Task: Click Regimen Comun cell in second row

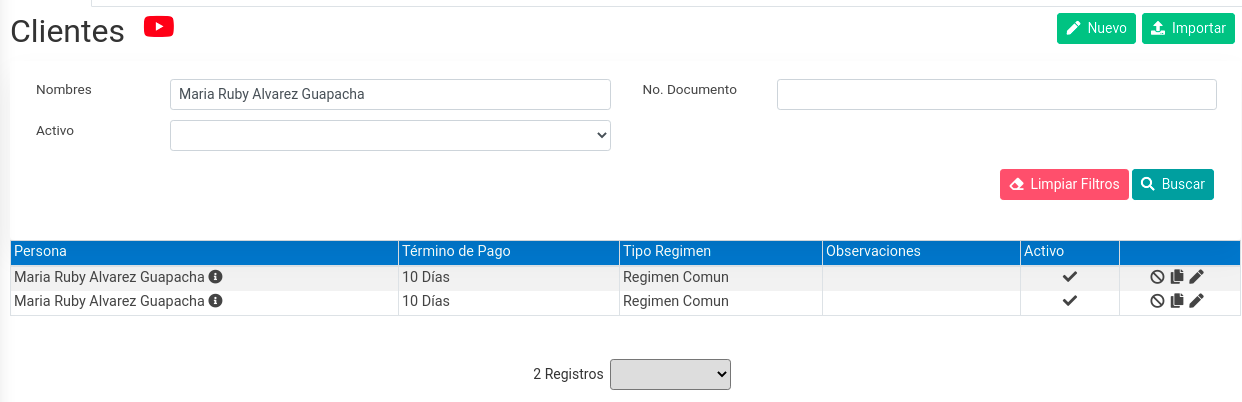Action: click(720, 301)
